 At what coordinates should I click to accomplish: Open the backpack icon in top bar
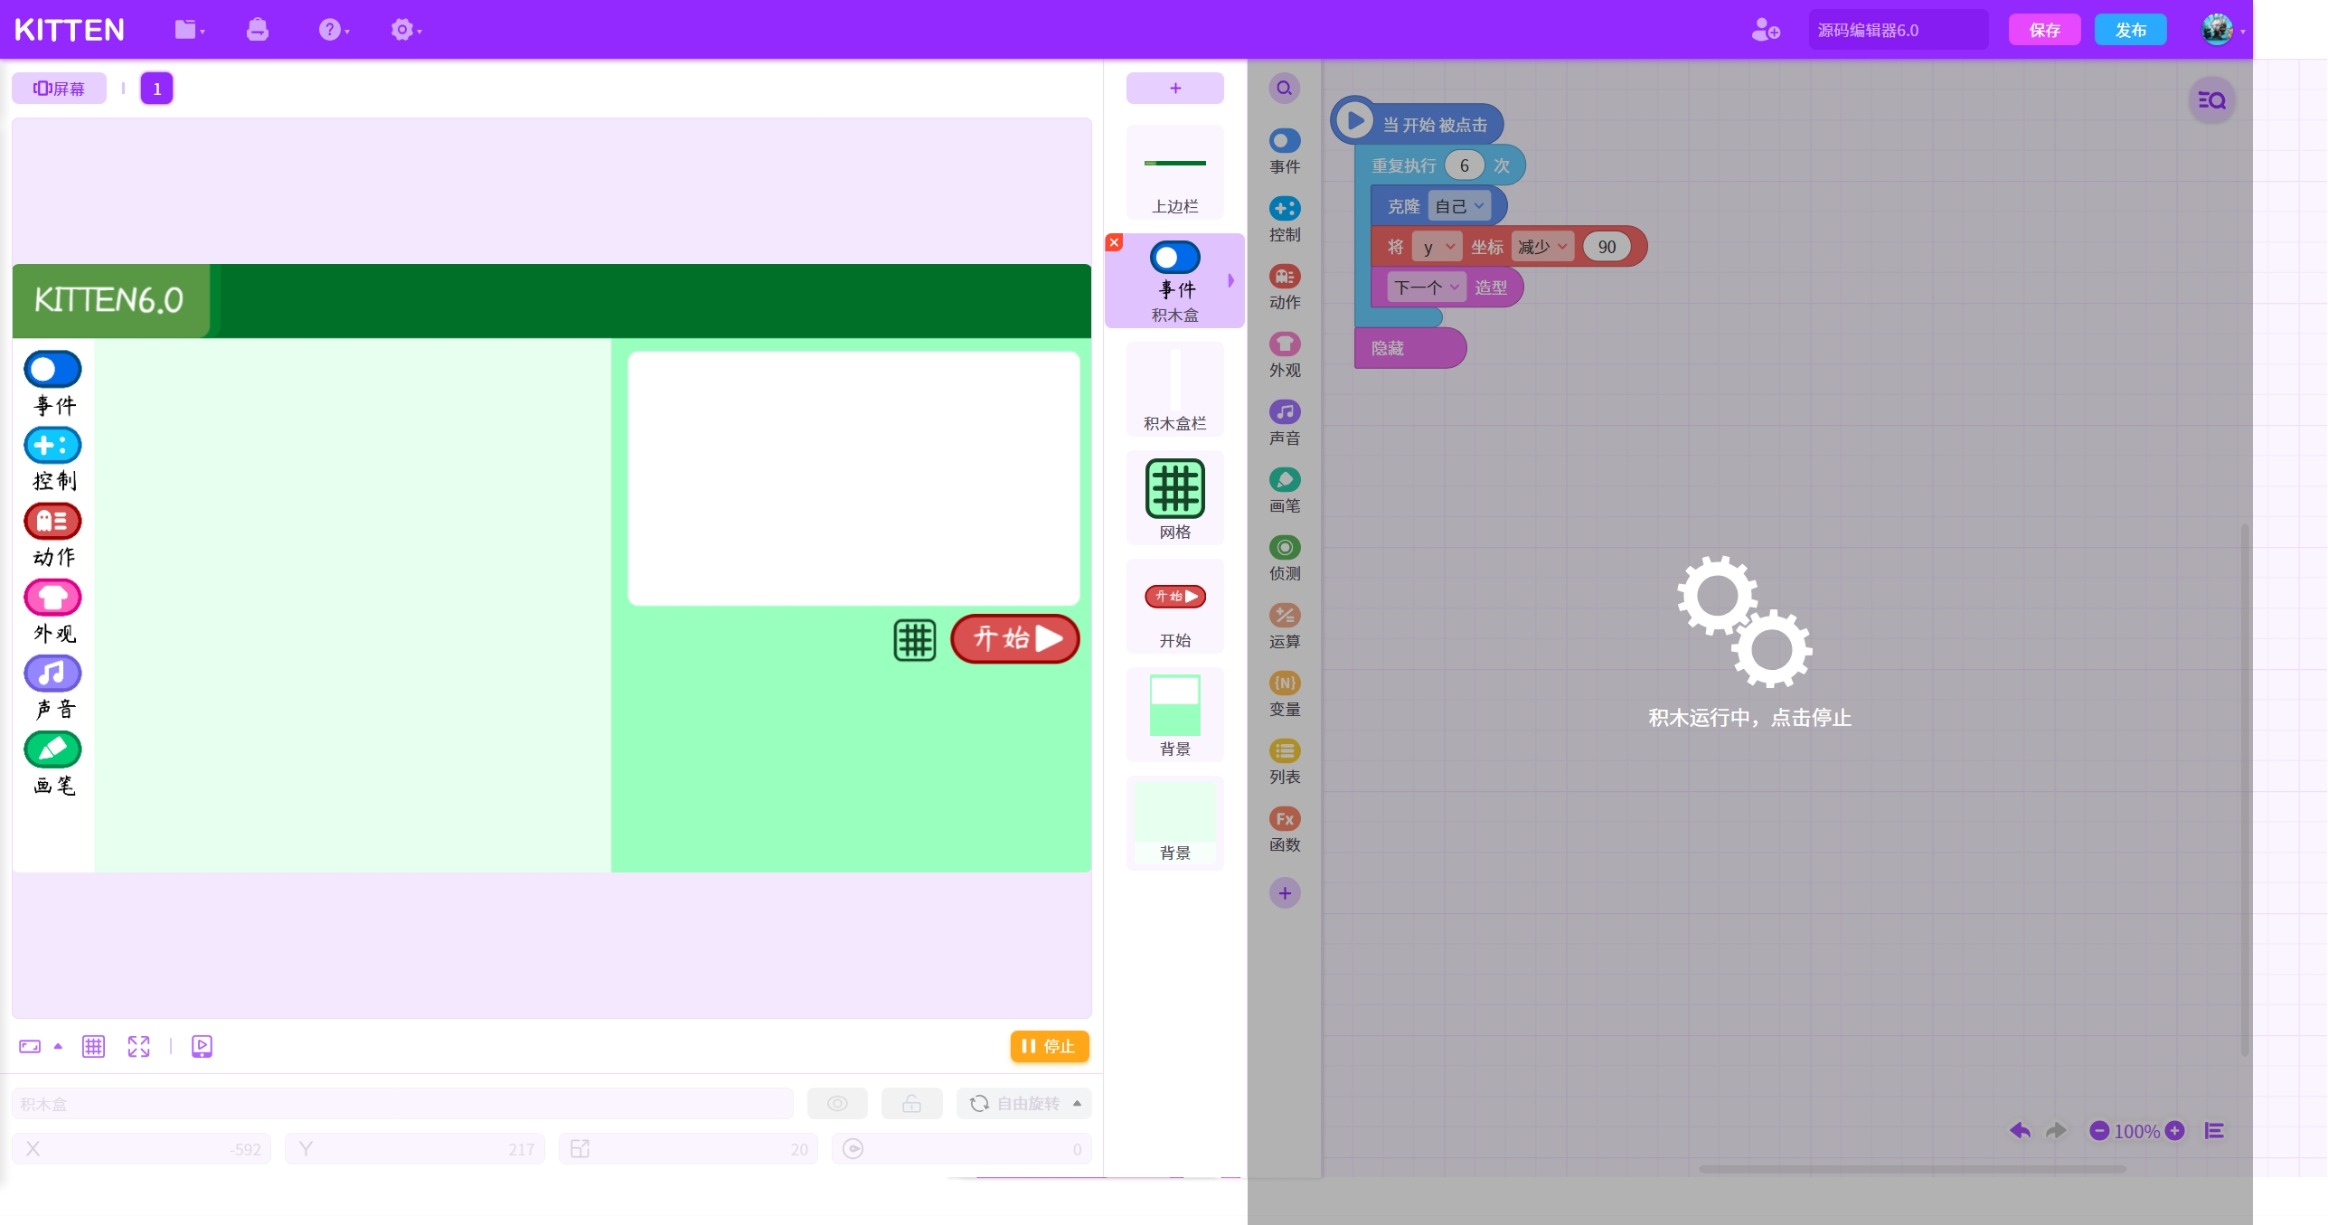pyautogui.click(x=257, y=30)
